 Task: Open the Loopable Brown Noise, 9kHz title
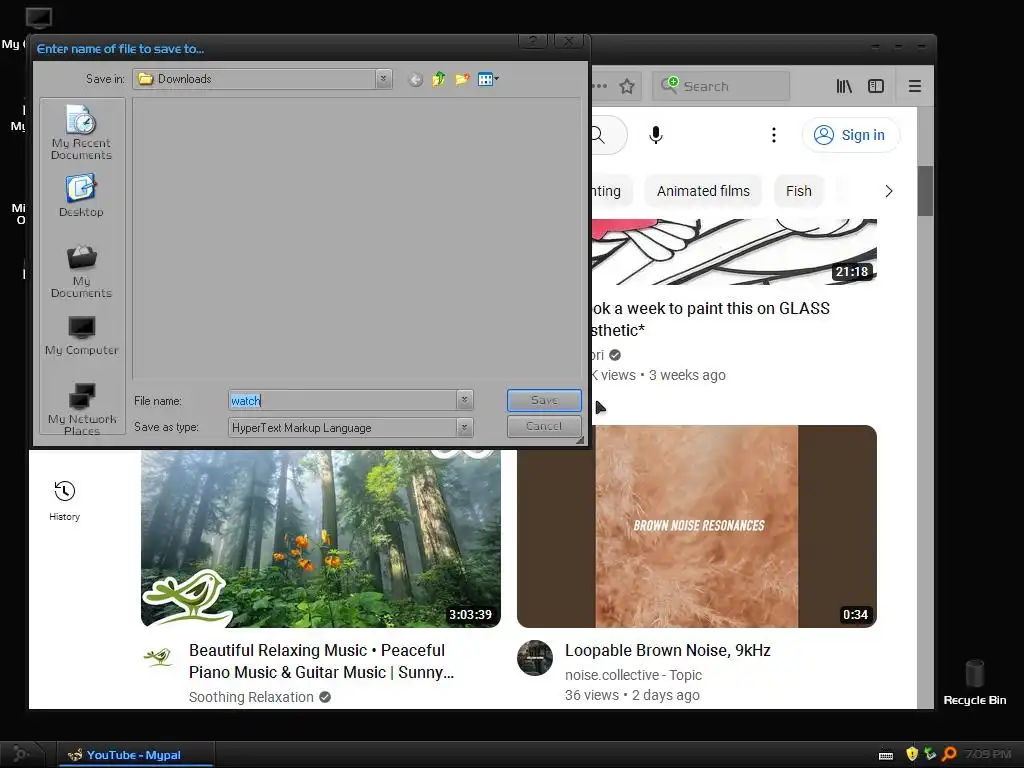pos(667,650)
